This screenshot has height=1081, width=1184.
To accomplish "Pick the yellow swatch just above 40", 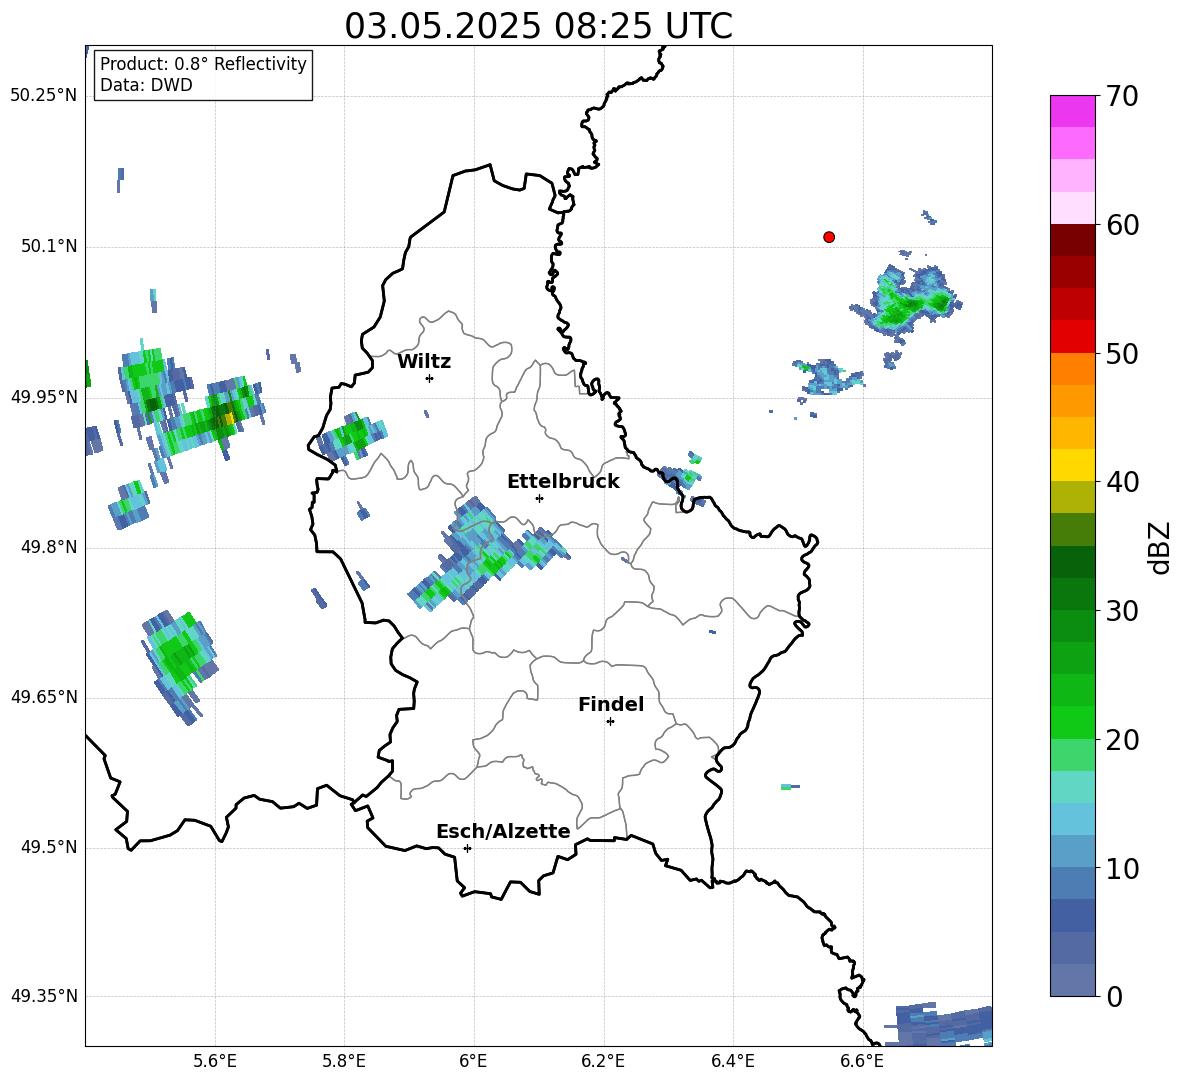I will pos(1072,465).
